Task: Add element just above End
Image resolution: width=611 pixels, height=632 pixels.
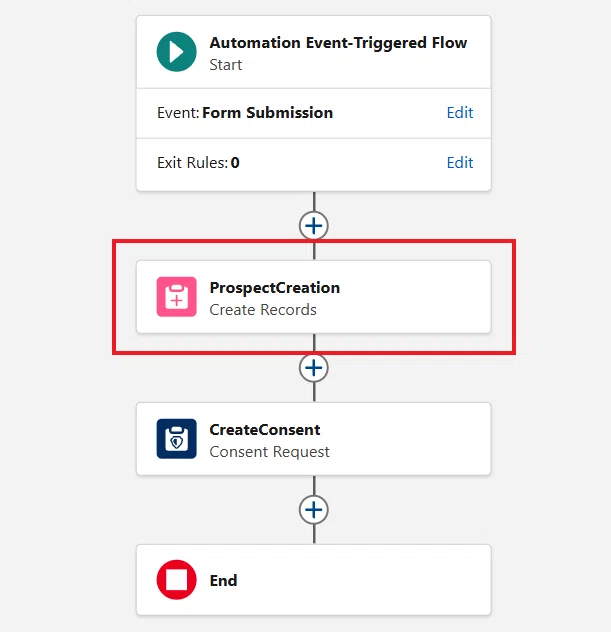Action: point(314,510)
